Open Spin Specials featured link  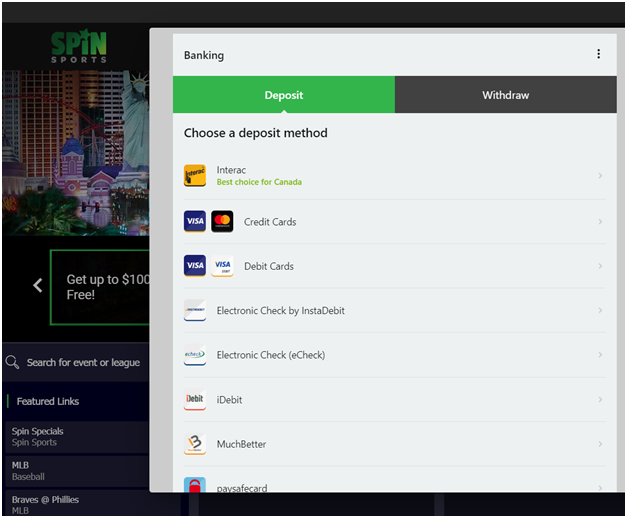(76, 437)
